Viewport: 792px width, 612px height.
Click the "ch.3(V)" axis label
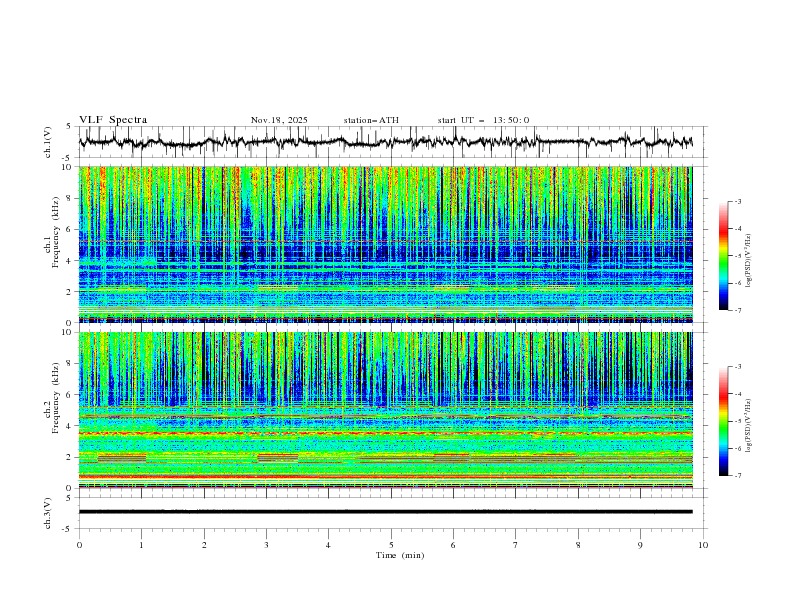tap(48, 514)
